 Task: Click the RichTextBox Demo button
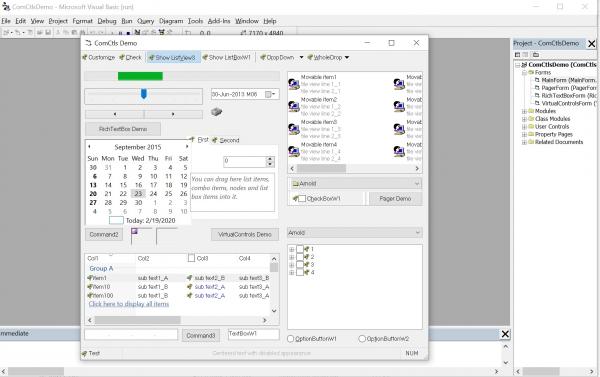(123, 129)
